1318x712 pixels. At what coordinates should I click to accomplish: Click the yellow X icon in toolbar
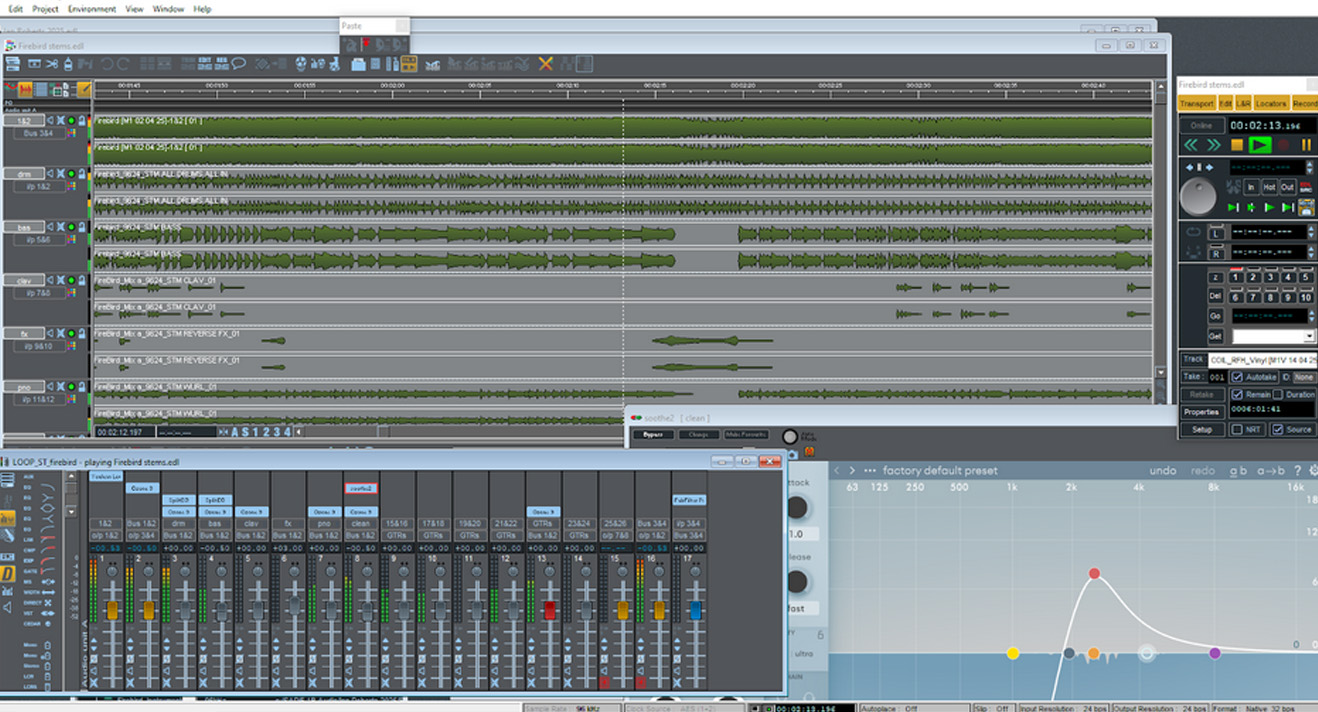(x=545, y=64)
